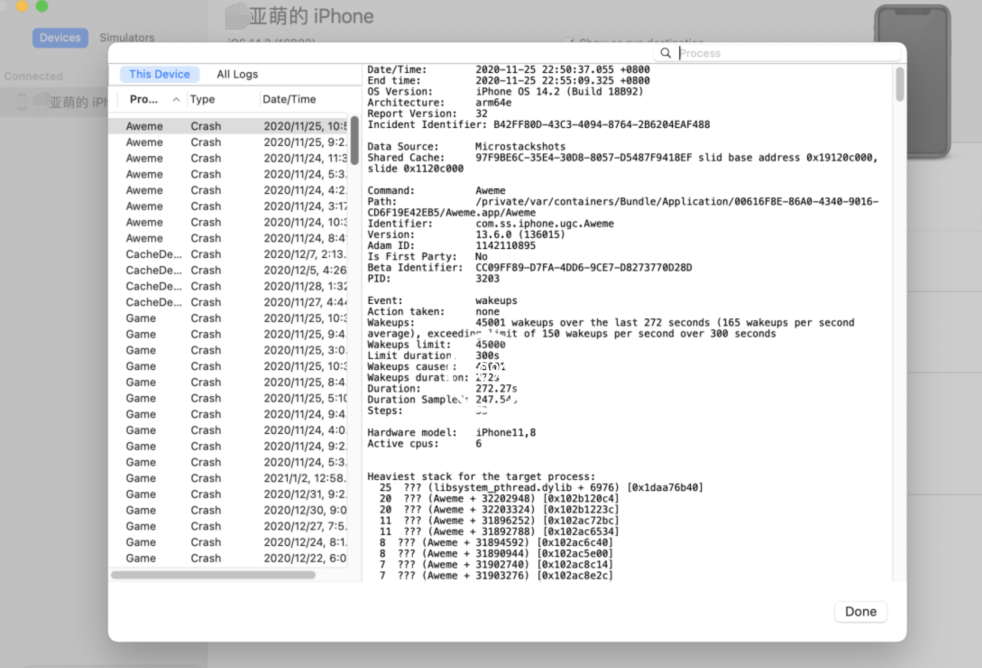Select Game crash from 2020/12/30
982x668 pixels.
click(229, 510)
